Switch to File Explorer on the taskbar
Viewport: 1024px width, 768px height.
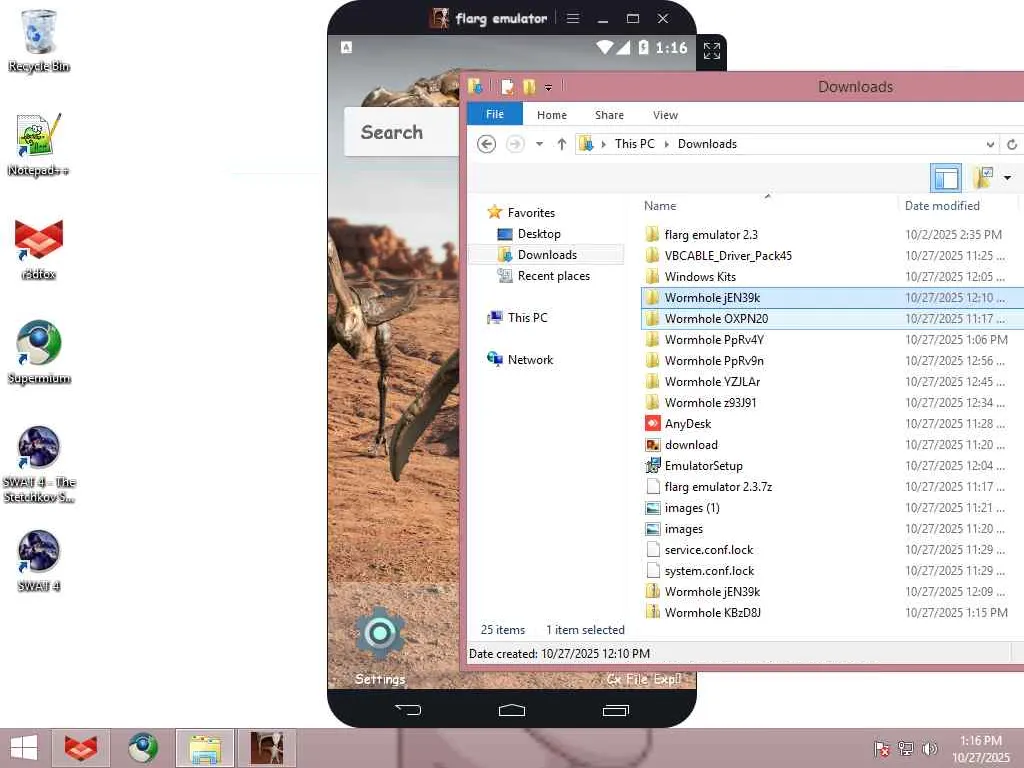coord(204,748)
